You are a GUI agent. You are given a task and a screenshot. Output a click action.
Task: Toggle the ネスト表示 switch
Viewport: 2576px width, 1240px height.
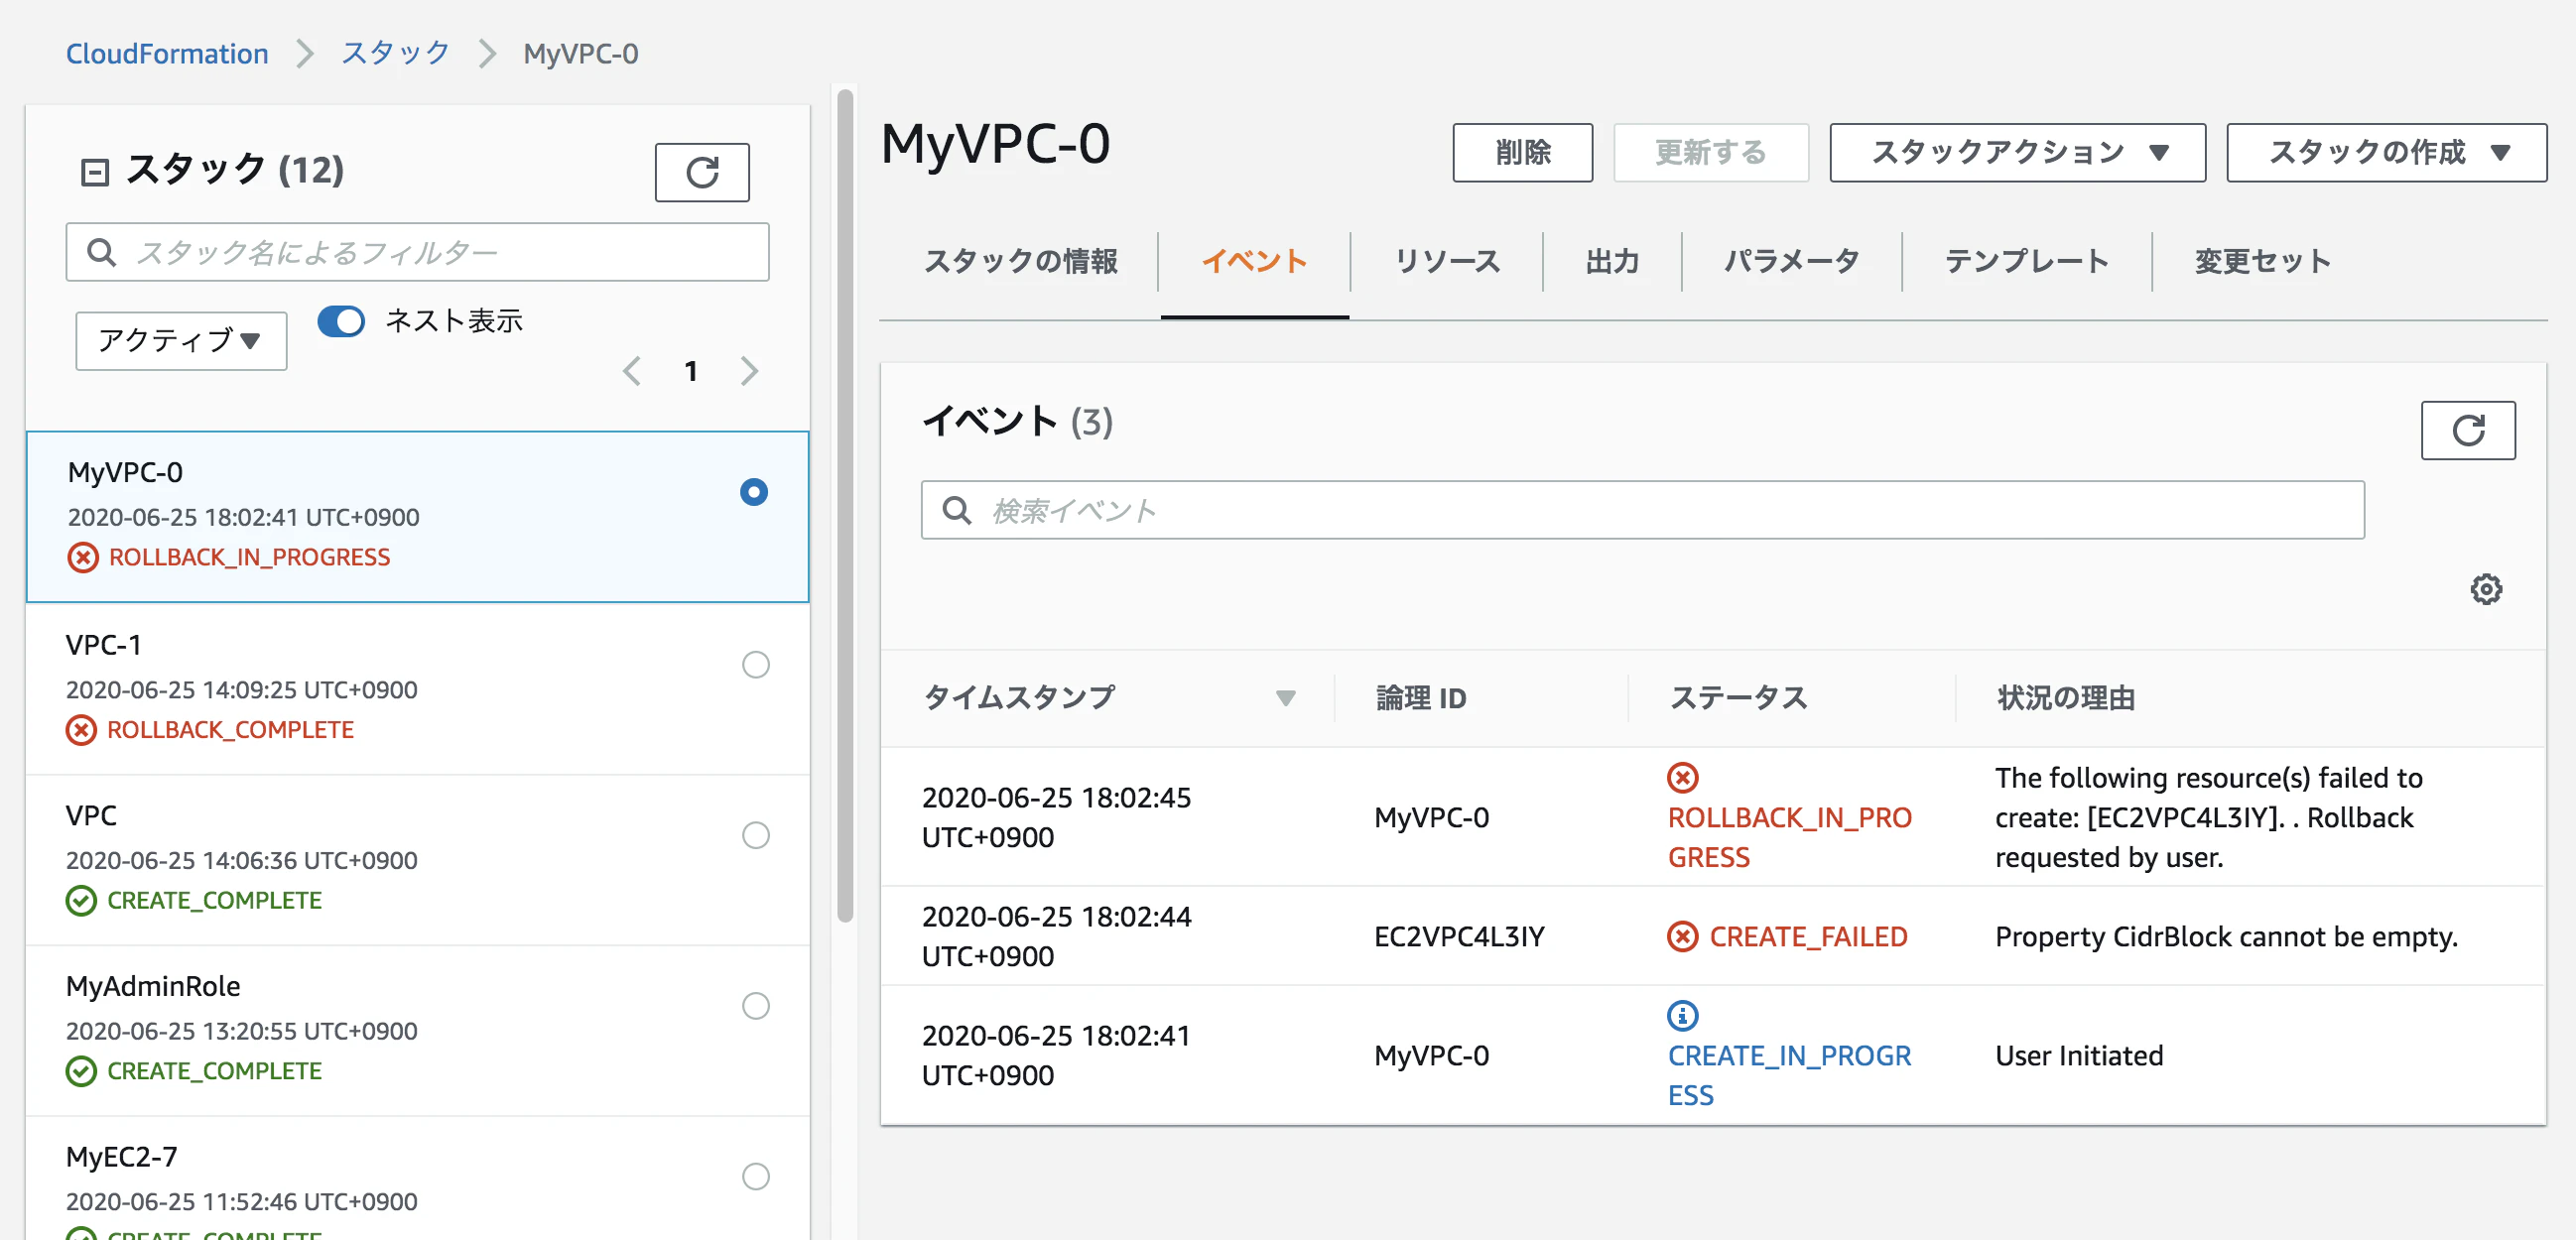click(341, 321)
